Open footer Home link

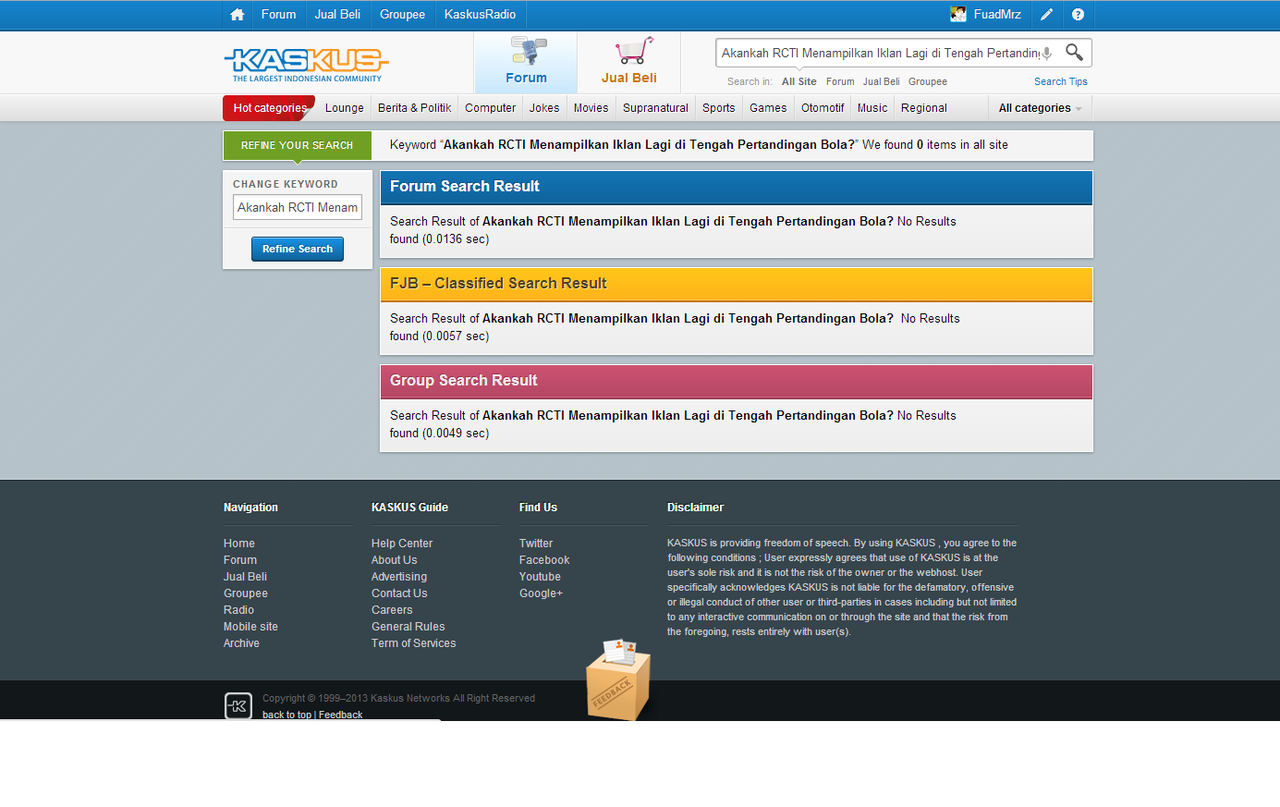[x=239, y=544]
